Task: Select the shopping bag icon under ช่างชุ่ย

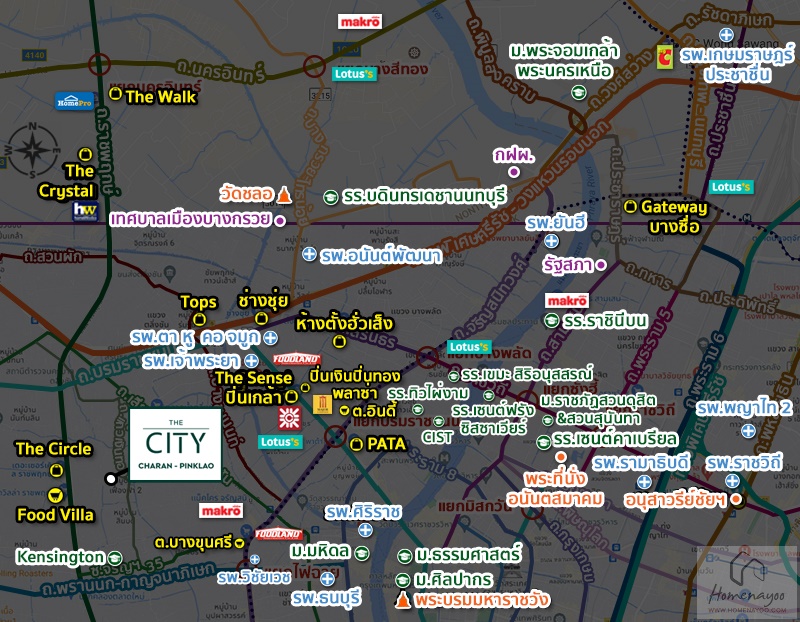Action: click(x=261, y=318)
